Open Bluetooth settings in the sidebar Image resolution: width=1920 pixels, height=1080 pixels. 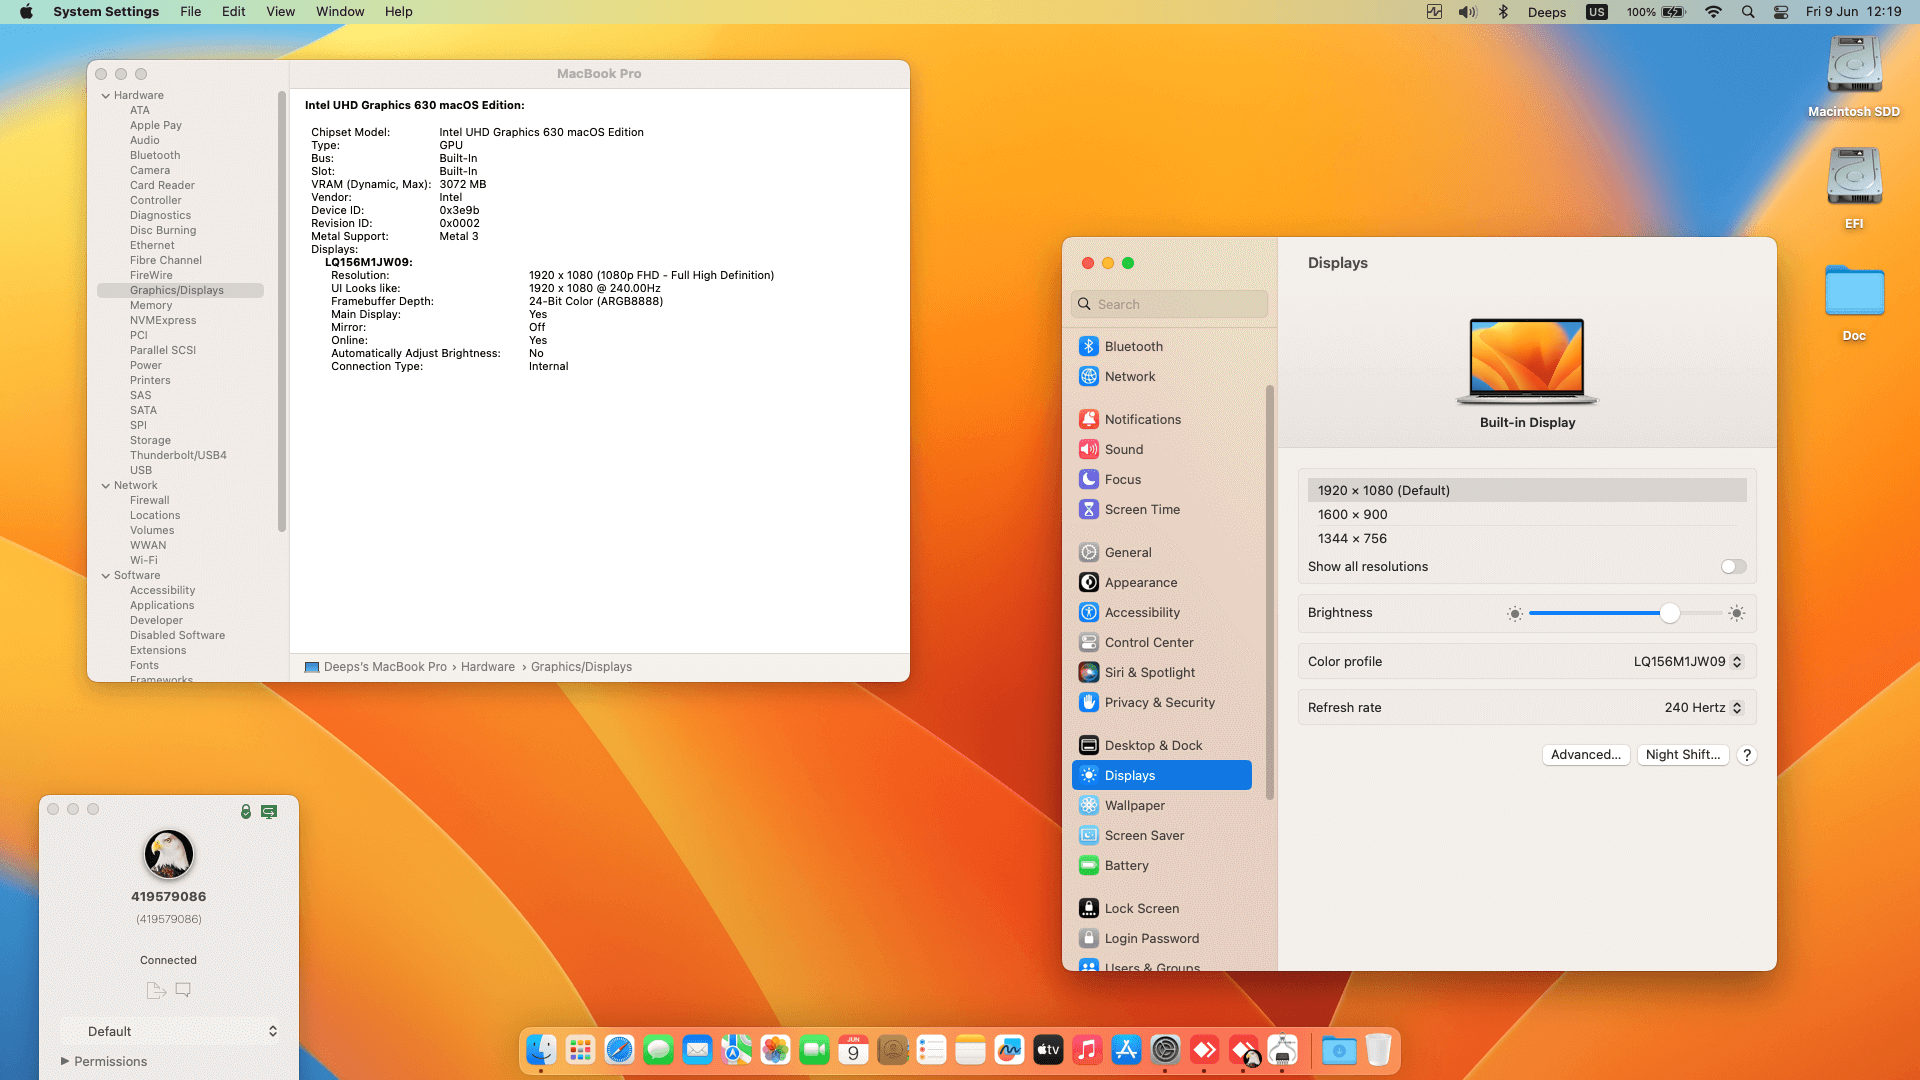pos(1133,346)
